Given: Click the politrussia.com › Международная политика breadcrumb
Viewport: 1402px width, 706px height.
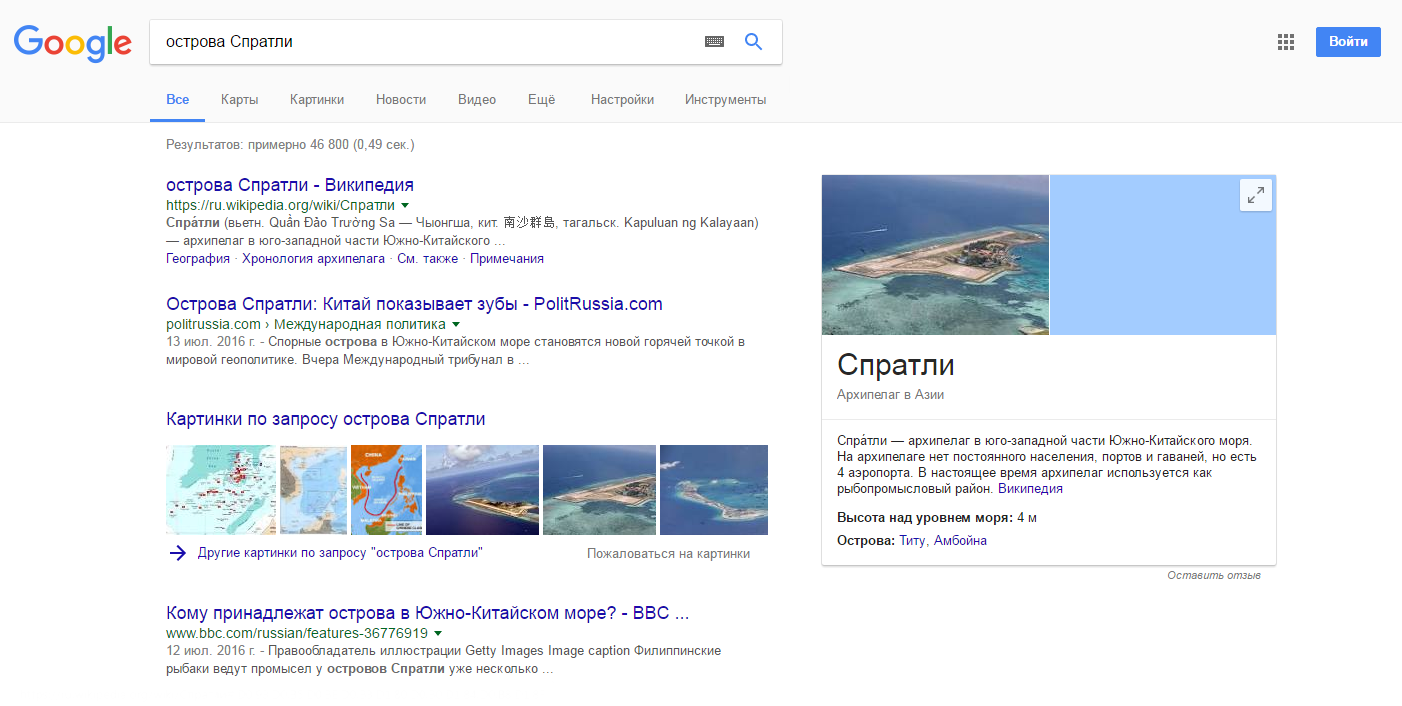Looking at the screenshot, I should [x=306, y=324].
